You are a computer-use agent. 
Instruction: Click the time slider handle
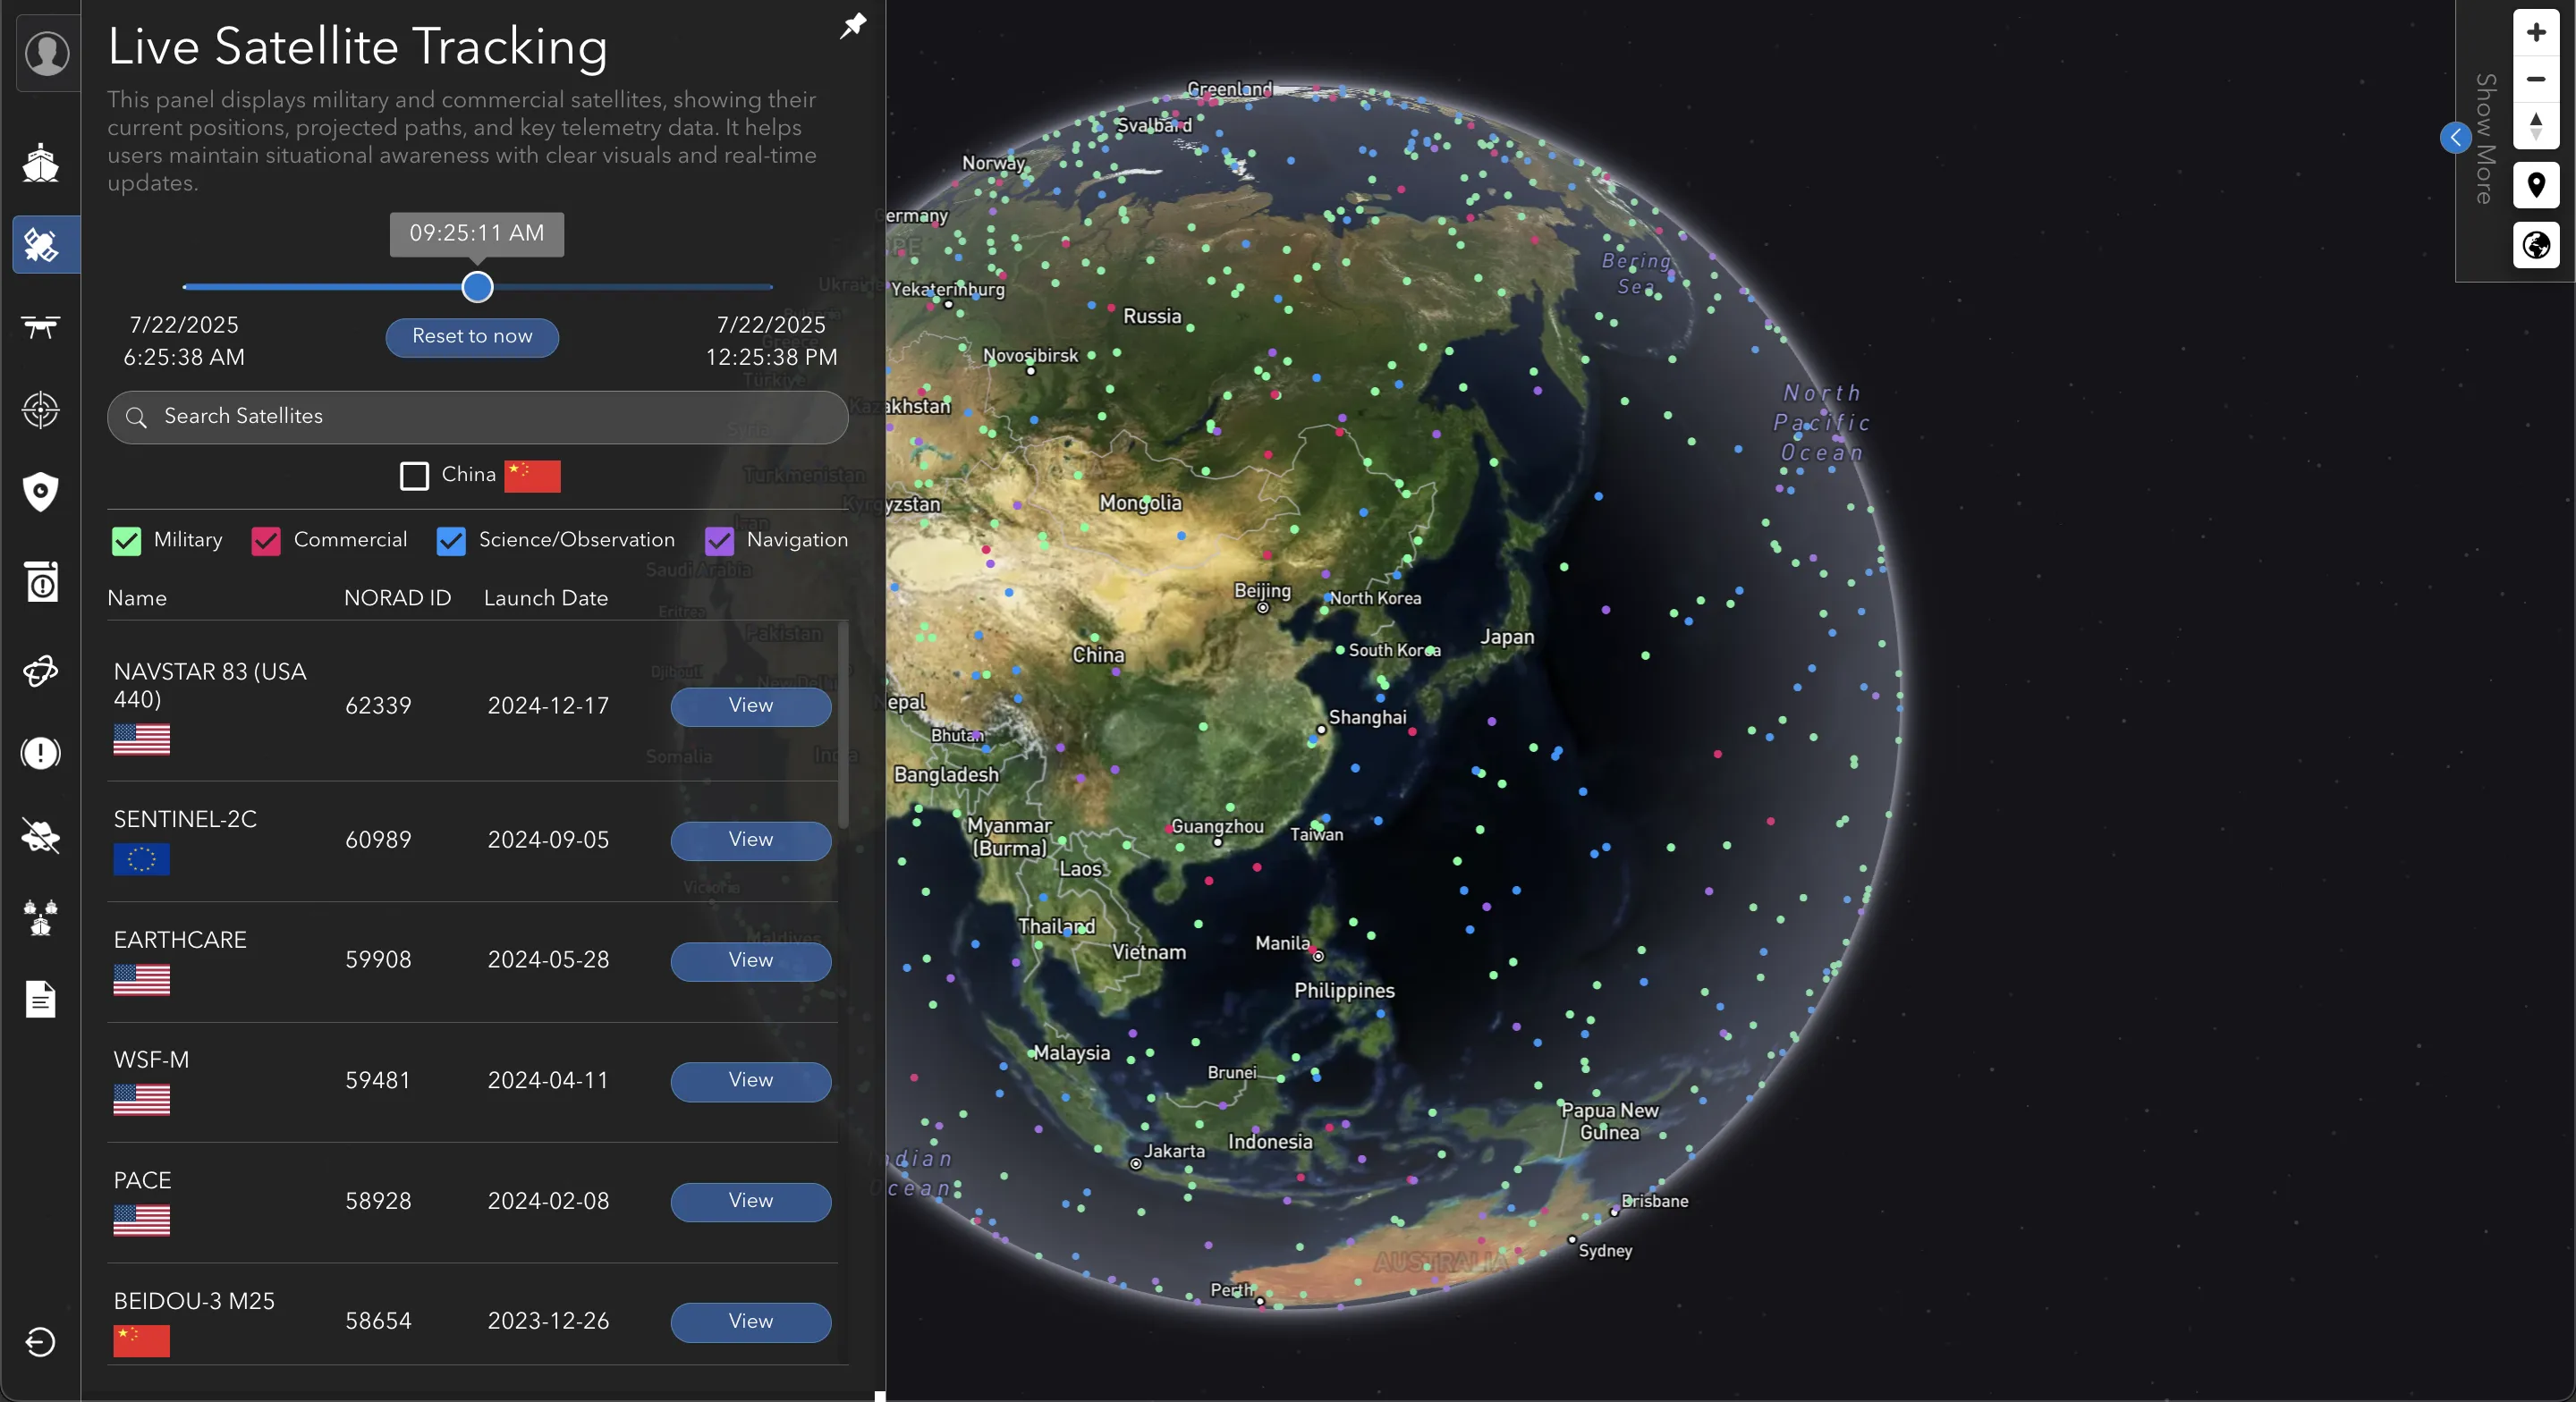pos(478,287)
